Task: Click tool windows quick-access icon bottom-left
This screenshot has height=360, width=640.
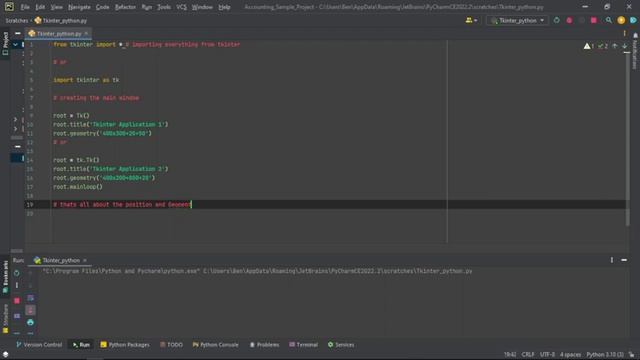Action: [x=5, y=354]
